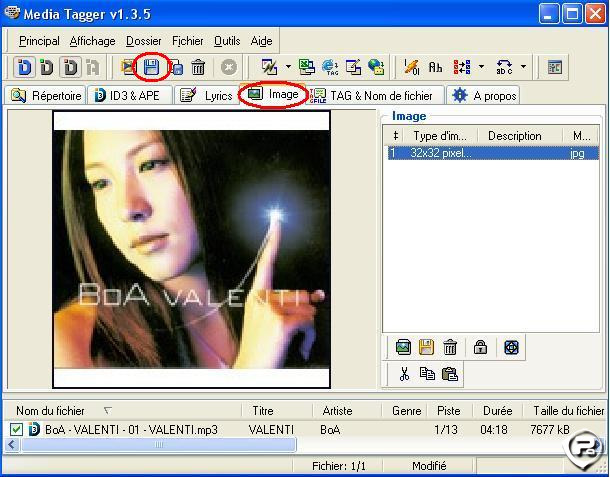The height and width of the screenshot is (477, 610).
Task: Click the '7677 kB' file size cell
Action: (x=550, y=430)
